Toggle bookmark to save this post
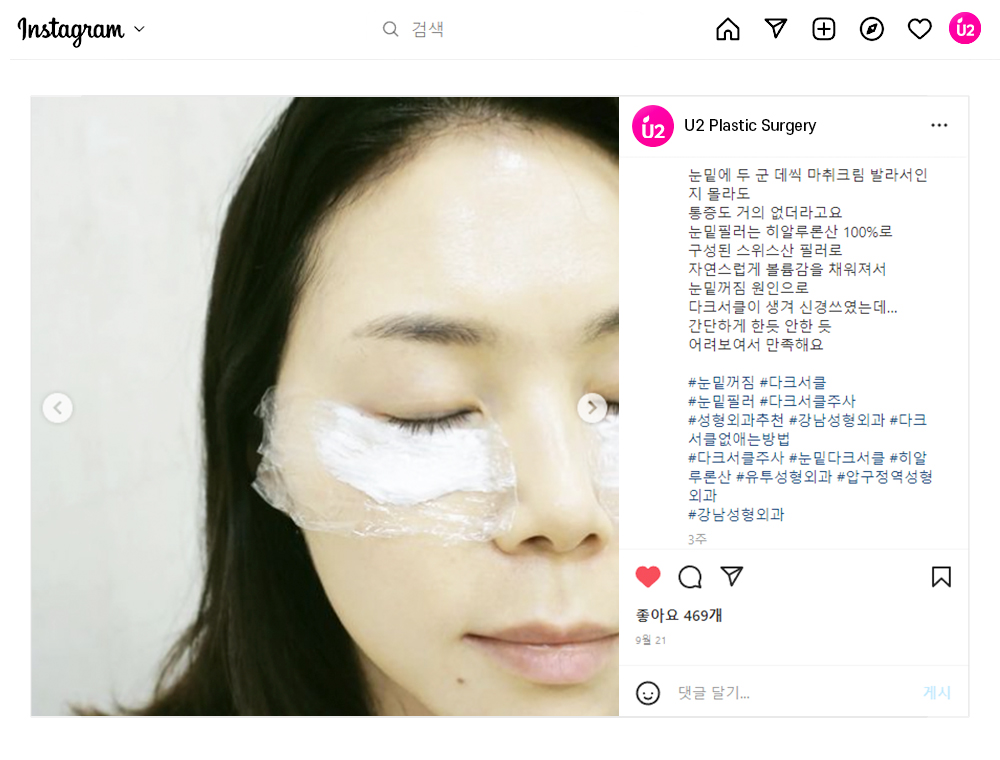 pyautogui.click(x=941, y=576)
